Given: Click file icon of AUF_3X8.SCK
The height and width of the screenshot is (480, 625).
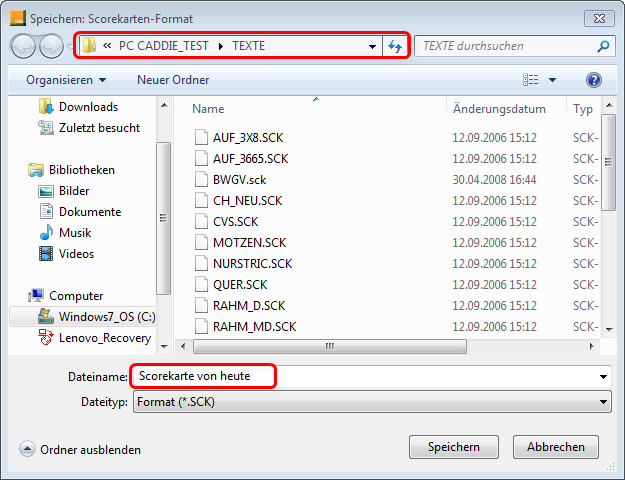Looking at the screenshot, I should pos(201,138).
